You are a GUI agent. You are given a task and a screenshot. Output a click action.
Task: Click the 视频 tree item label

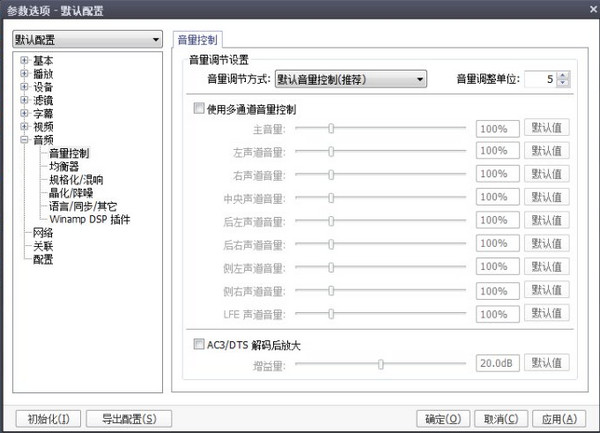point(43,127)
